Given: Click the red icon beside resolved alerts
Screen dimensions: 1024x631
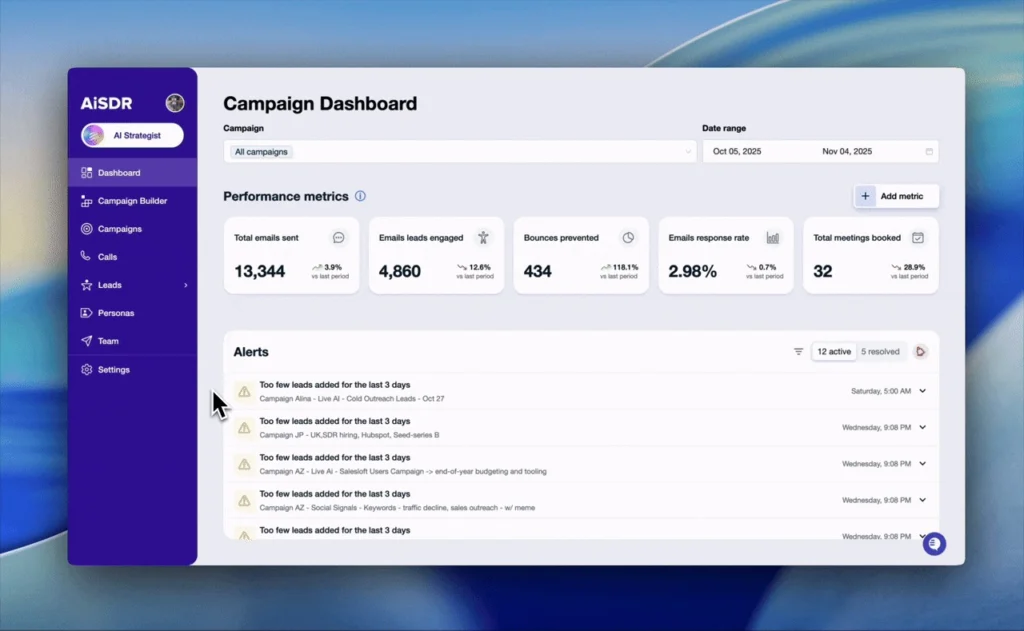Looking at the screenshot, I should click(920, 352).
